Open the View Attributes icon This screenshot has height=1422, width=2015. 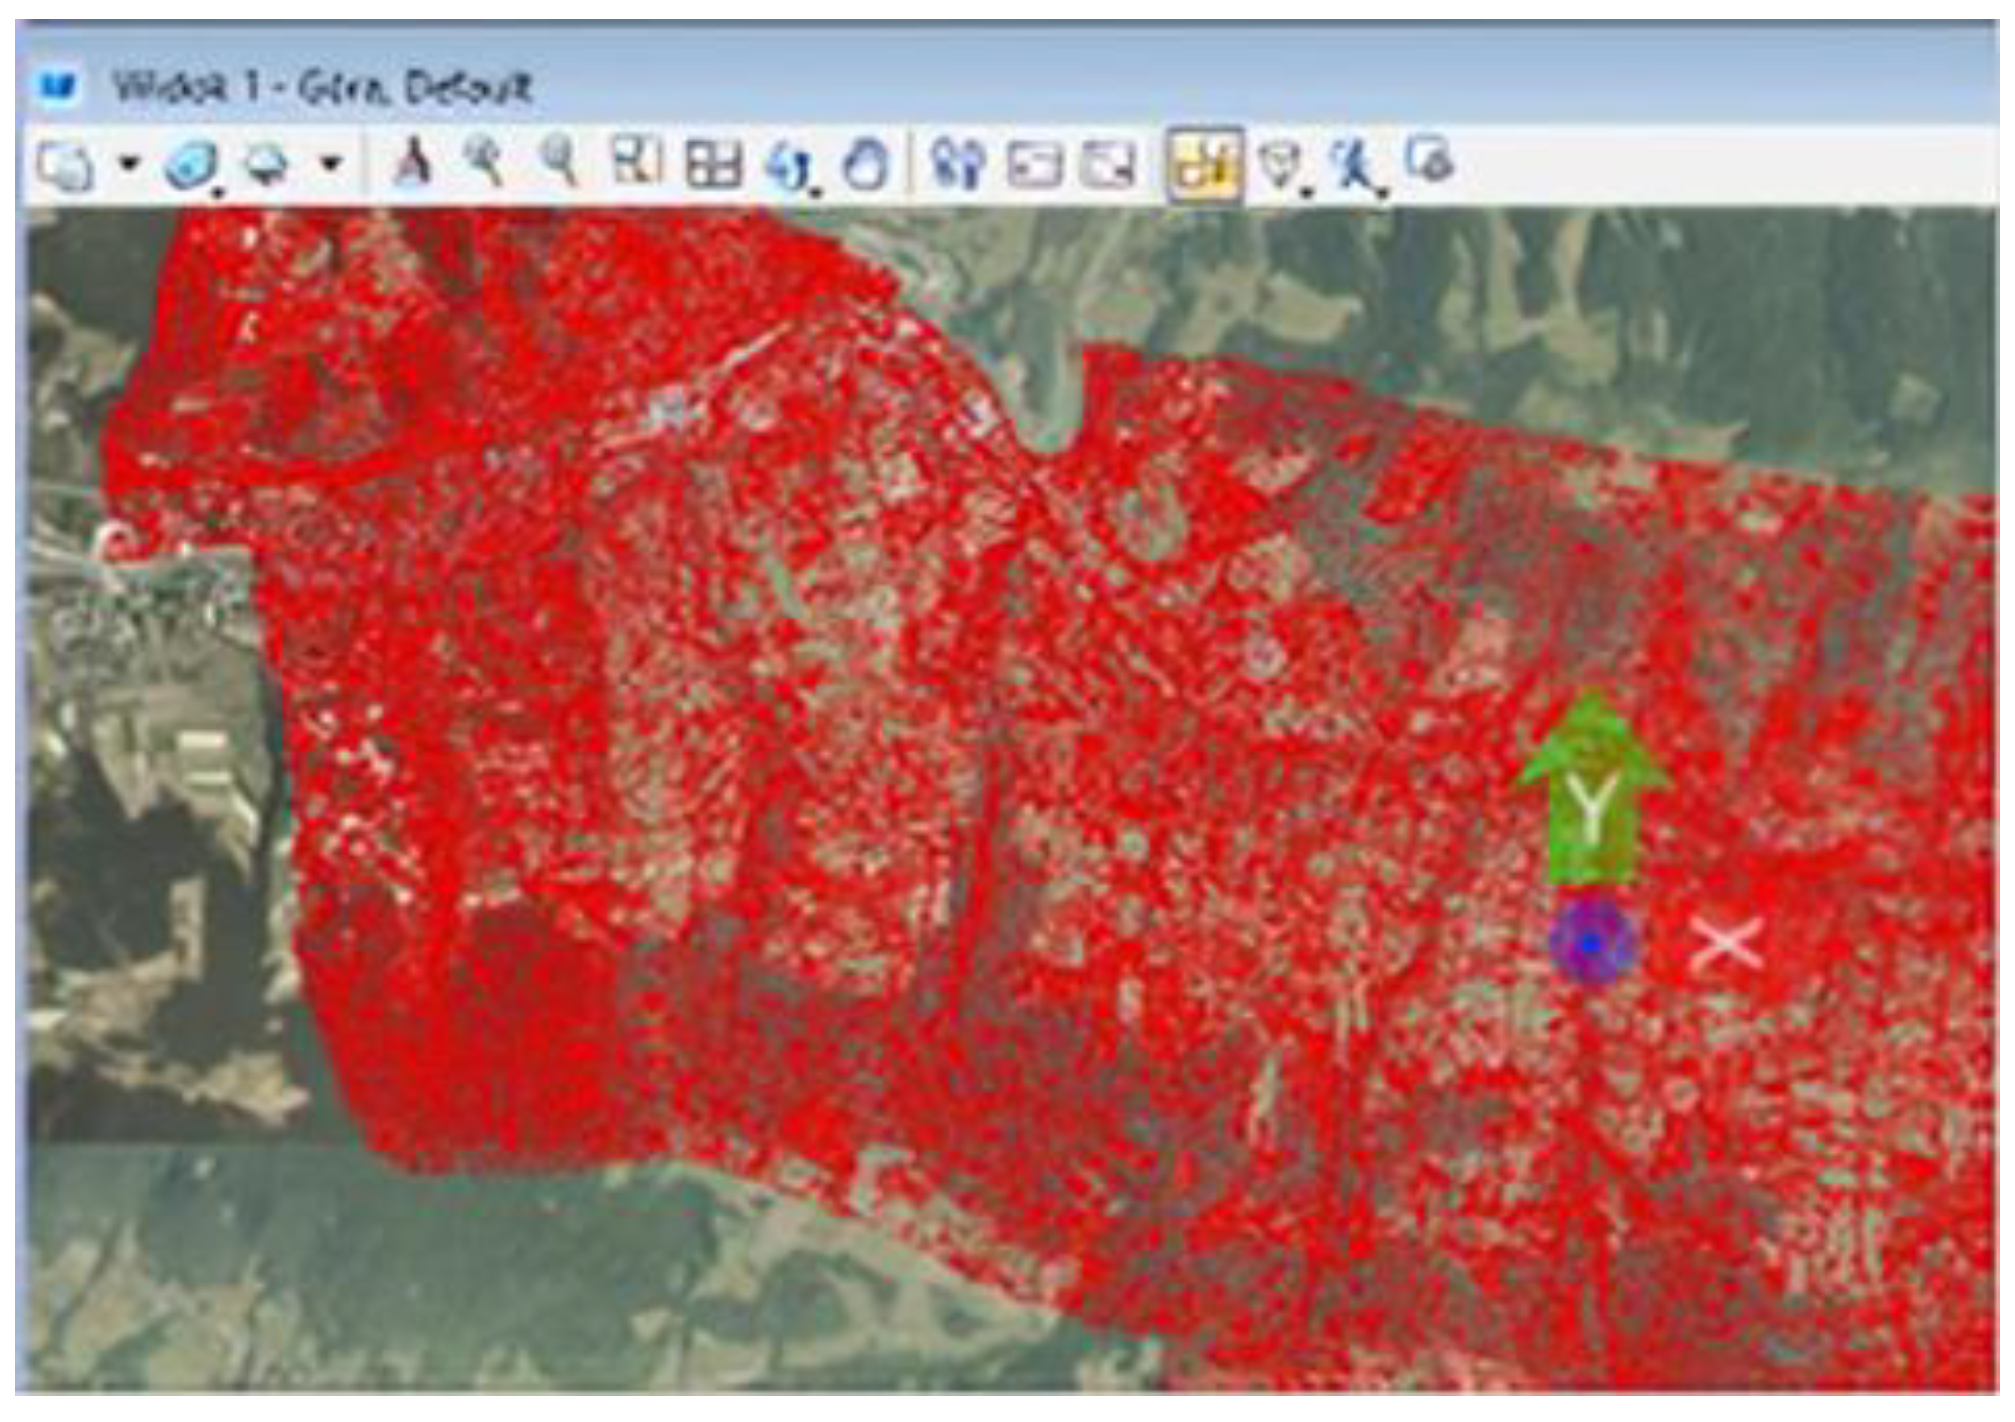point(66,164)
